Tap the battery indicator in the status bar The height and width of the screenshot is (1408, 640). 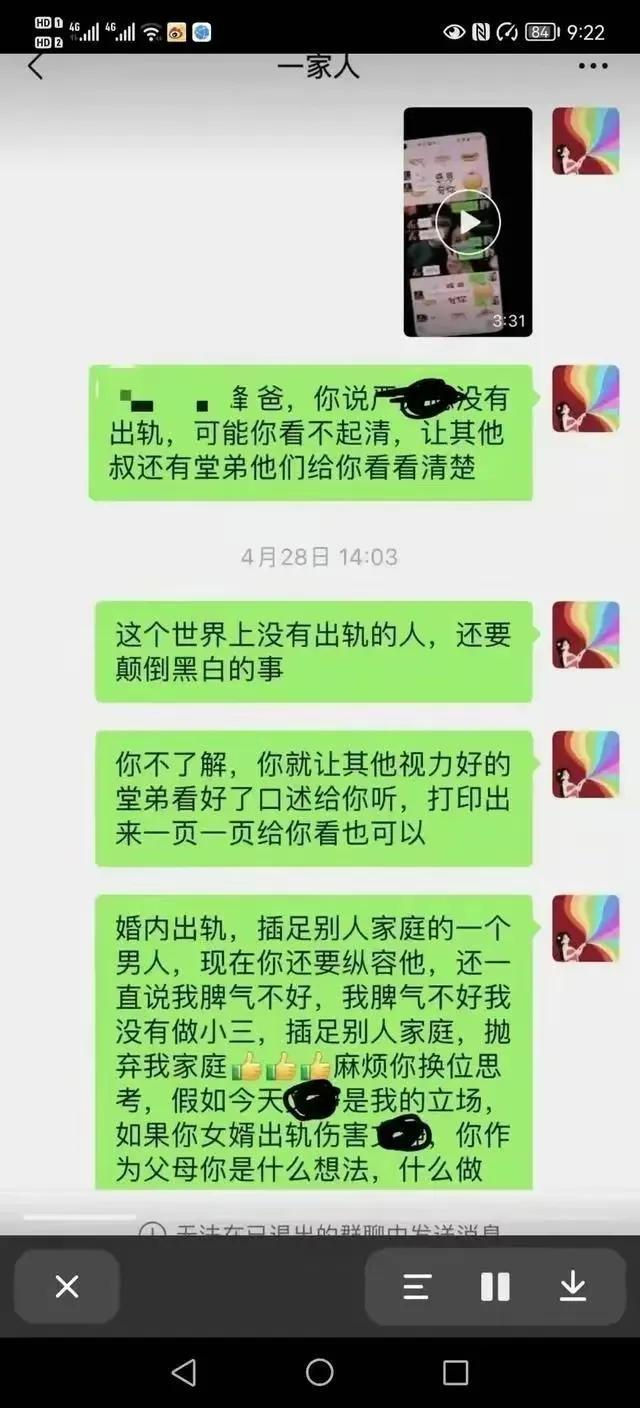point(541,32)
